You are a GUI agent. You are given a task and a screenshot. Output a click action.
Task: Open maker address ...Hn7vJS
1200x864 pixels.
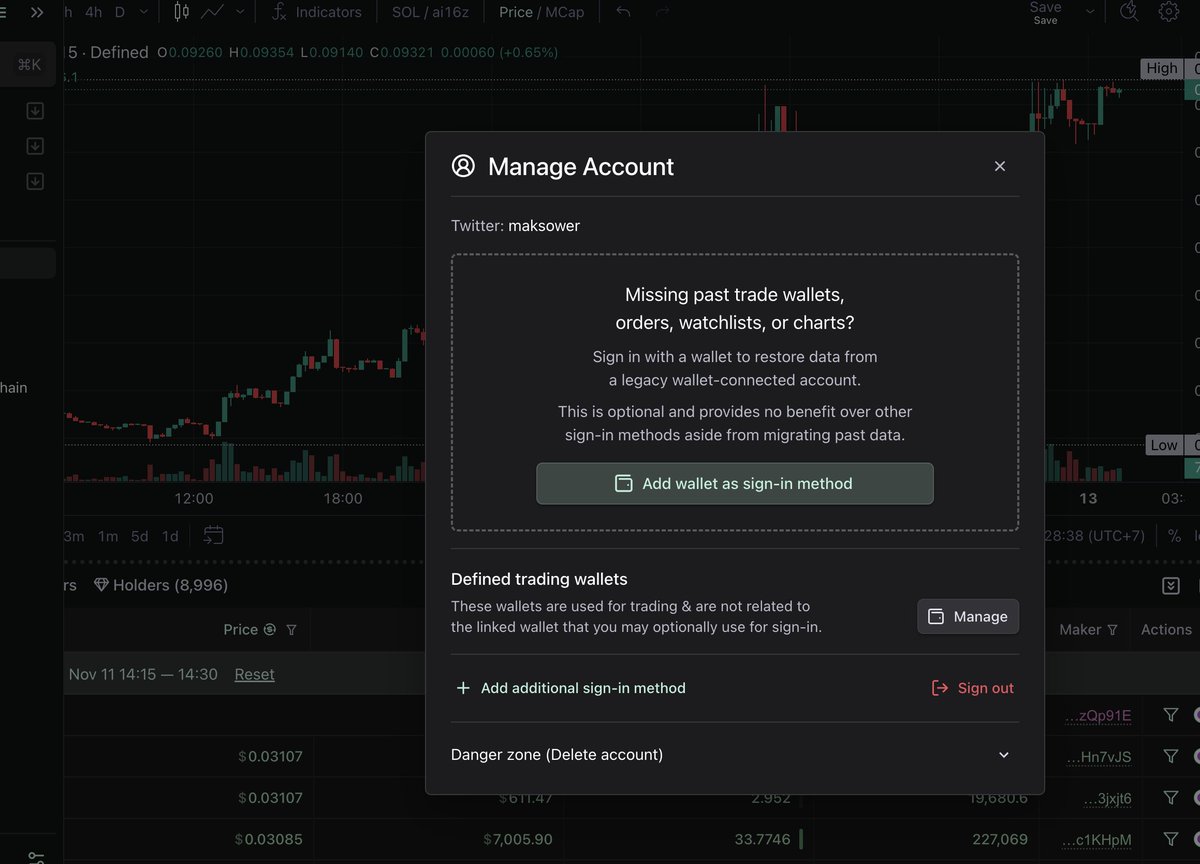tap(1099, 757)
